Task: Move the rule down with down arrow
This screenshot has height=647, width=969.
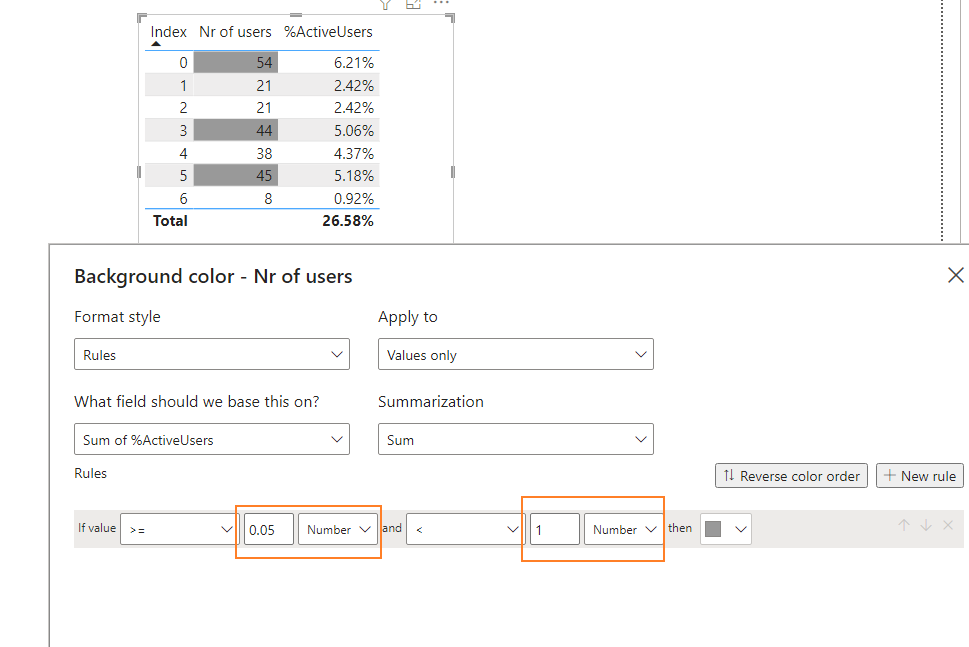Action: [x=926, y=525]
